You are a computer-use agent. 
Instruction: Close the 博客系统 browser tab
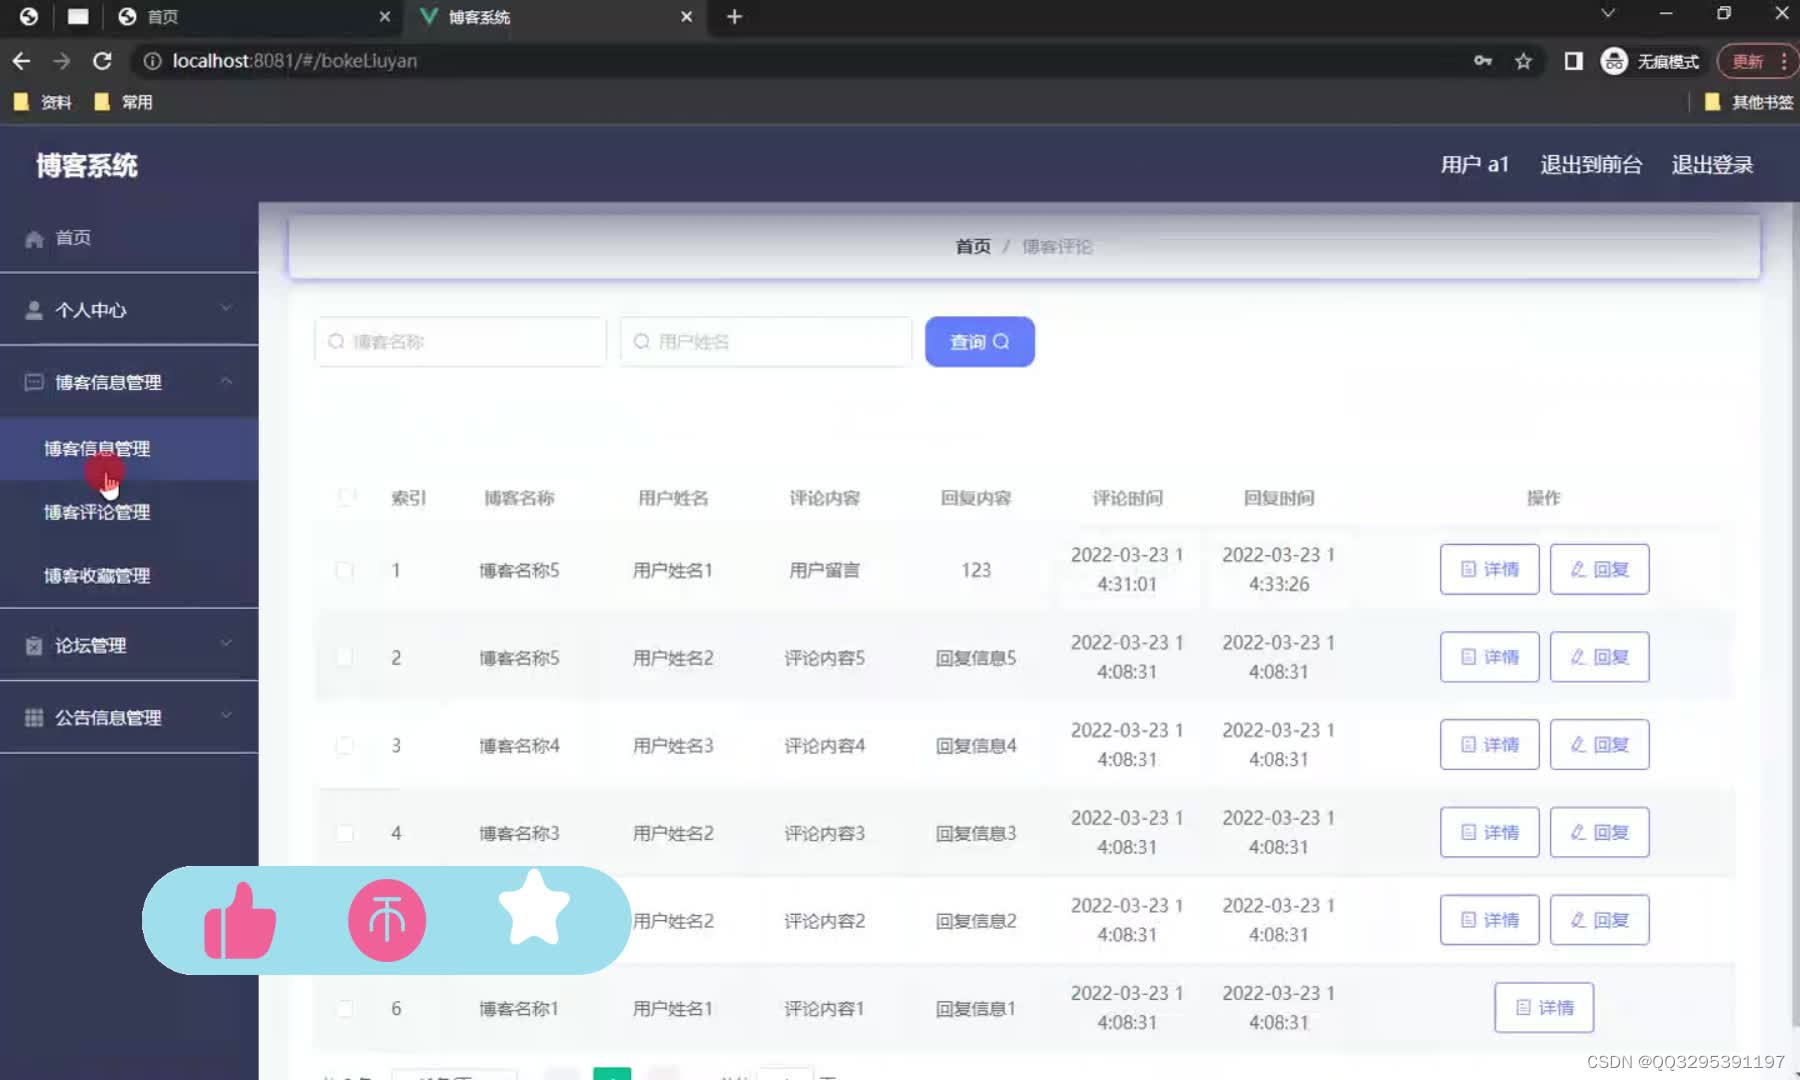pos(686,17)
